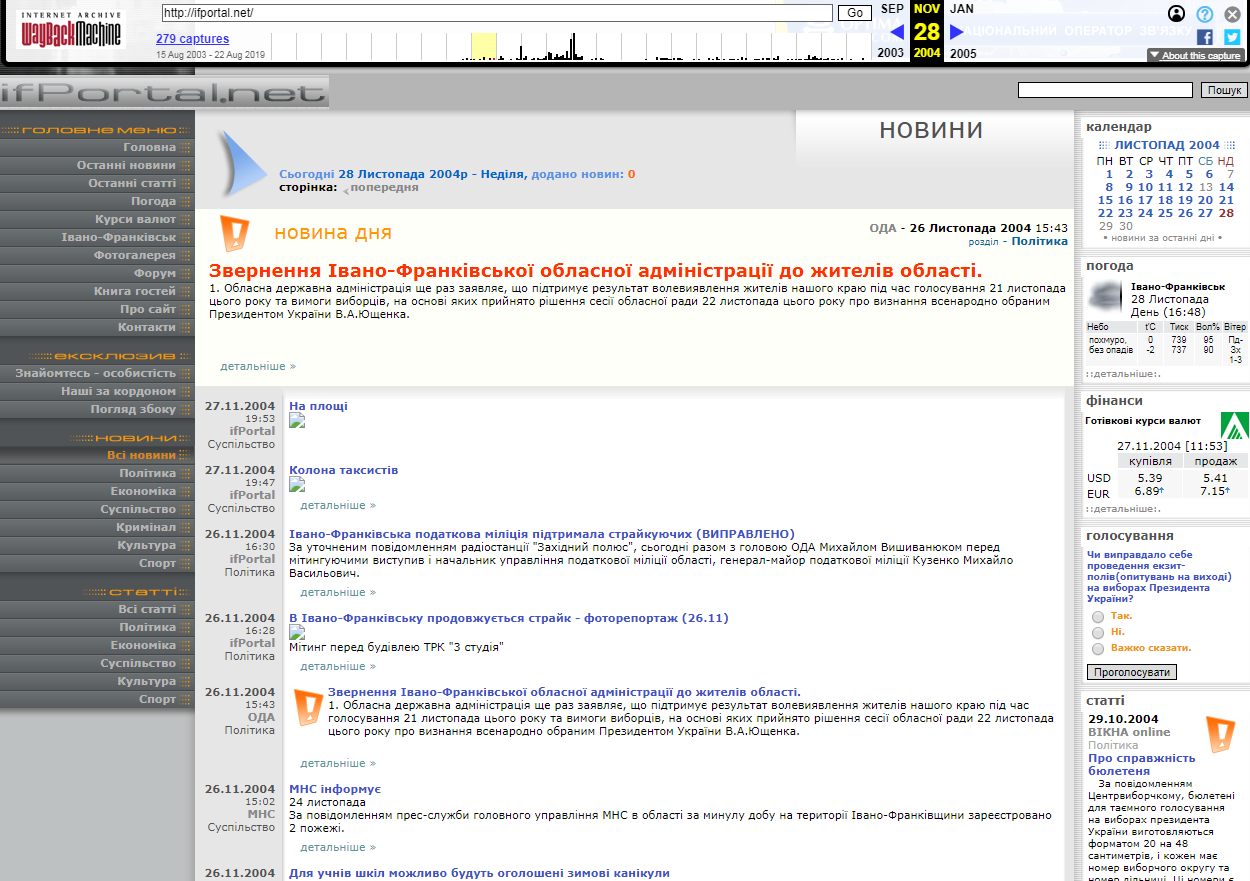
Task: Click the SEP month in Wayback toolbar
Action: tap(891, 9)
